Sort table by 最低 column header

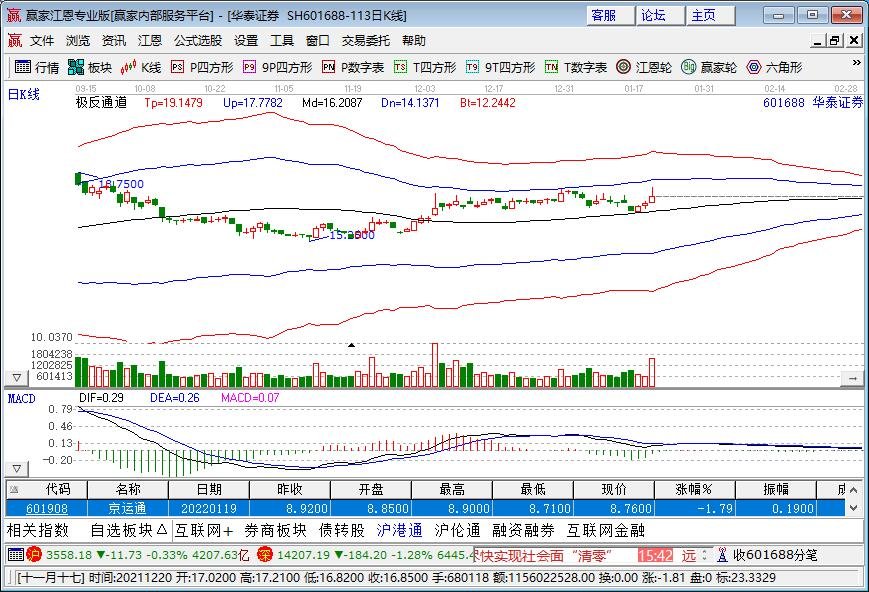coord(533,489)
